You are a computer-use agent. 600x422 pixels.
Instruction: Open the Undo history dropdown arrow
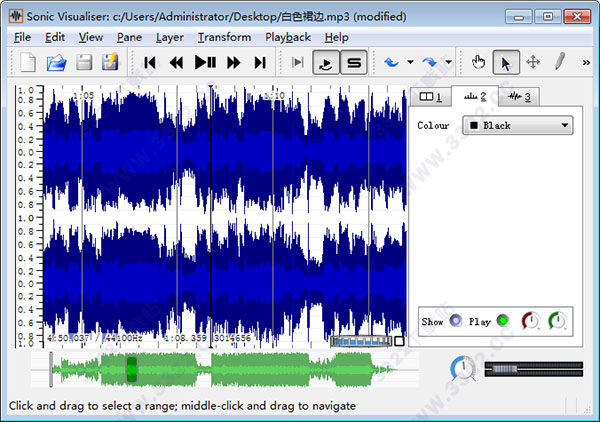coord(410,62)
